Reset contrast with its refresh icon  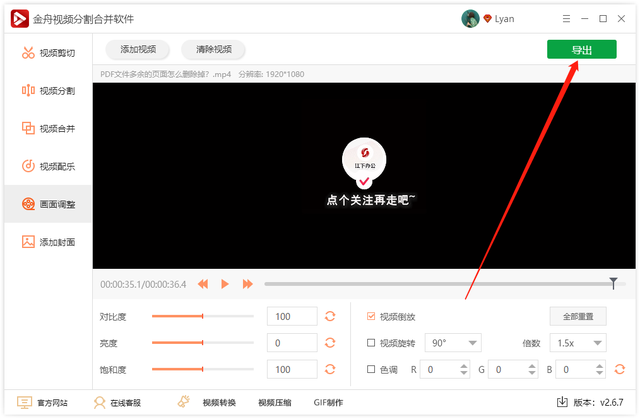[x=330, y=316]
